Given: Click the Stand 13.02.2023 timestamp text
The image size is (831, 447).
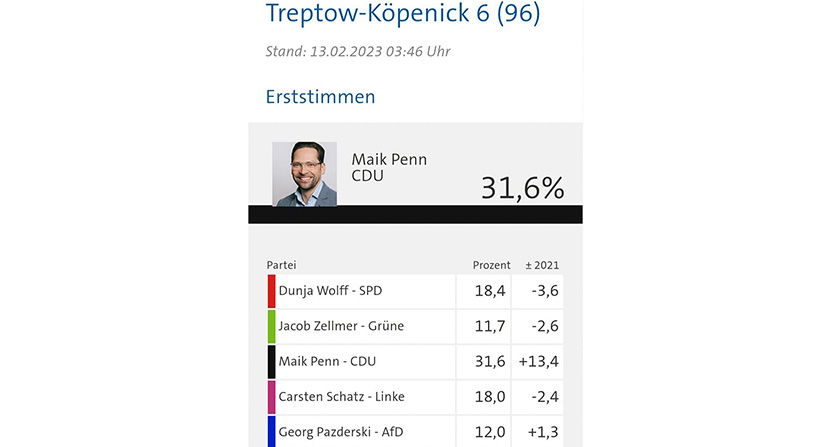Looking at the screenshot, I should 358,51.
